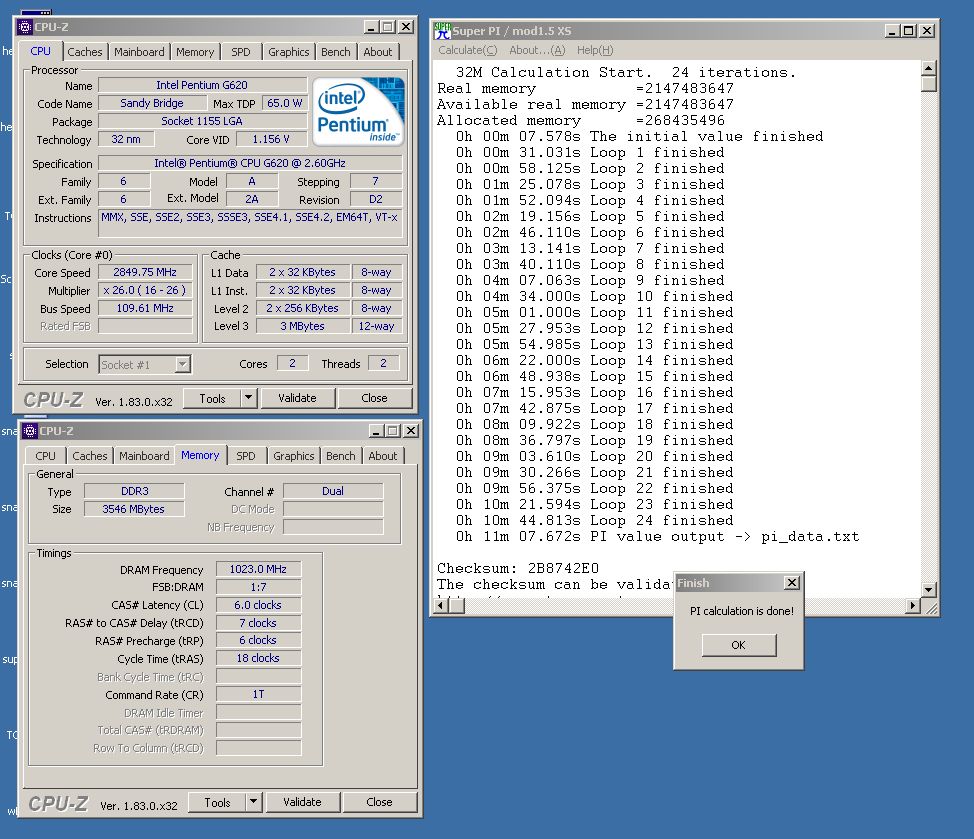Open About tab in top CPU-Z window

[x=378, y=52]
